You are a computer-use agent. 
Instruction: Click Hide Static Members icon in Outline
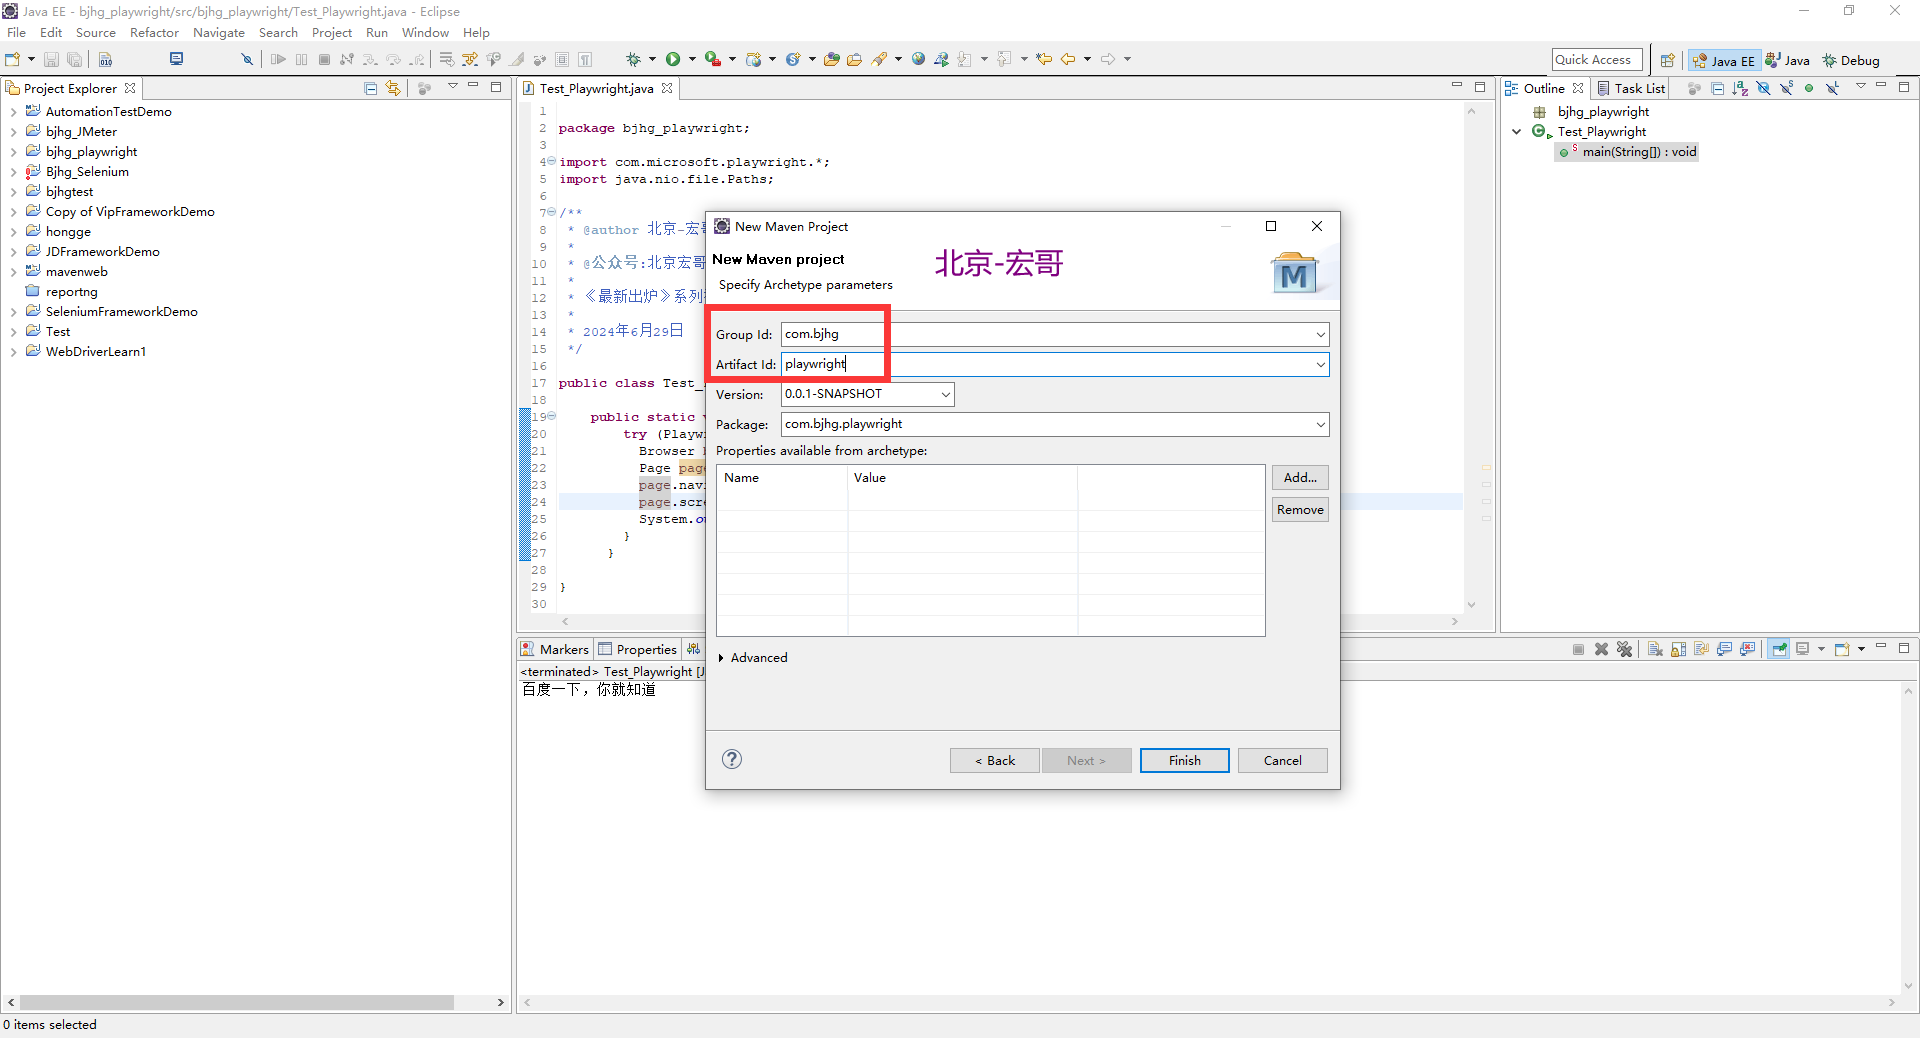[x=1786, y=88]
